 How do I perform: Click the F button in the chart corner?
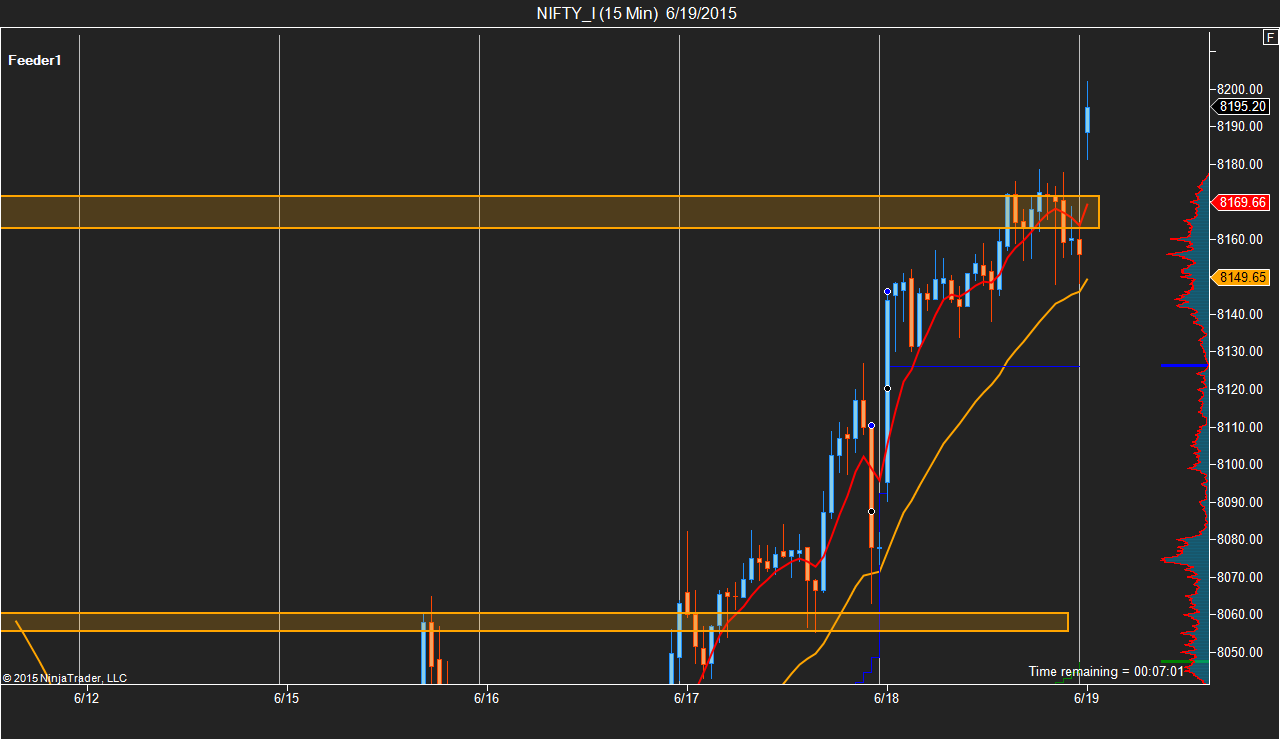[1270, 37]
